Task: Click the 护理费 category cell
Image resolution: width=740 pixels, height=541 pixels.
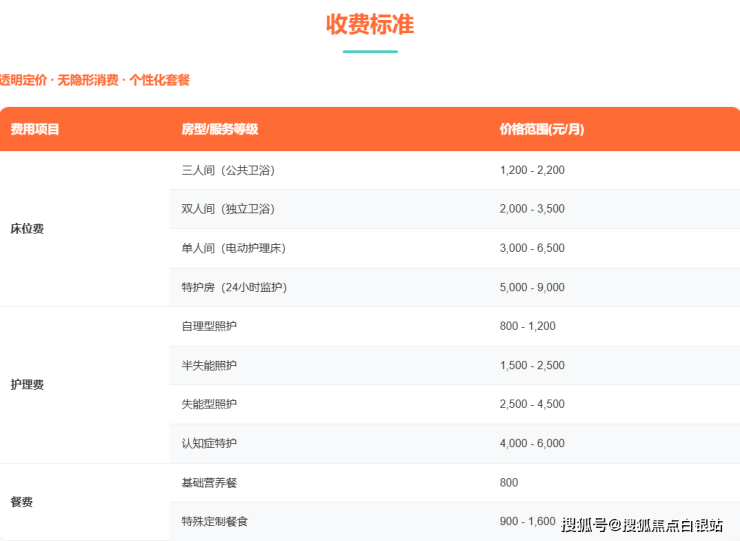Action: point(27,385)
